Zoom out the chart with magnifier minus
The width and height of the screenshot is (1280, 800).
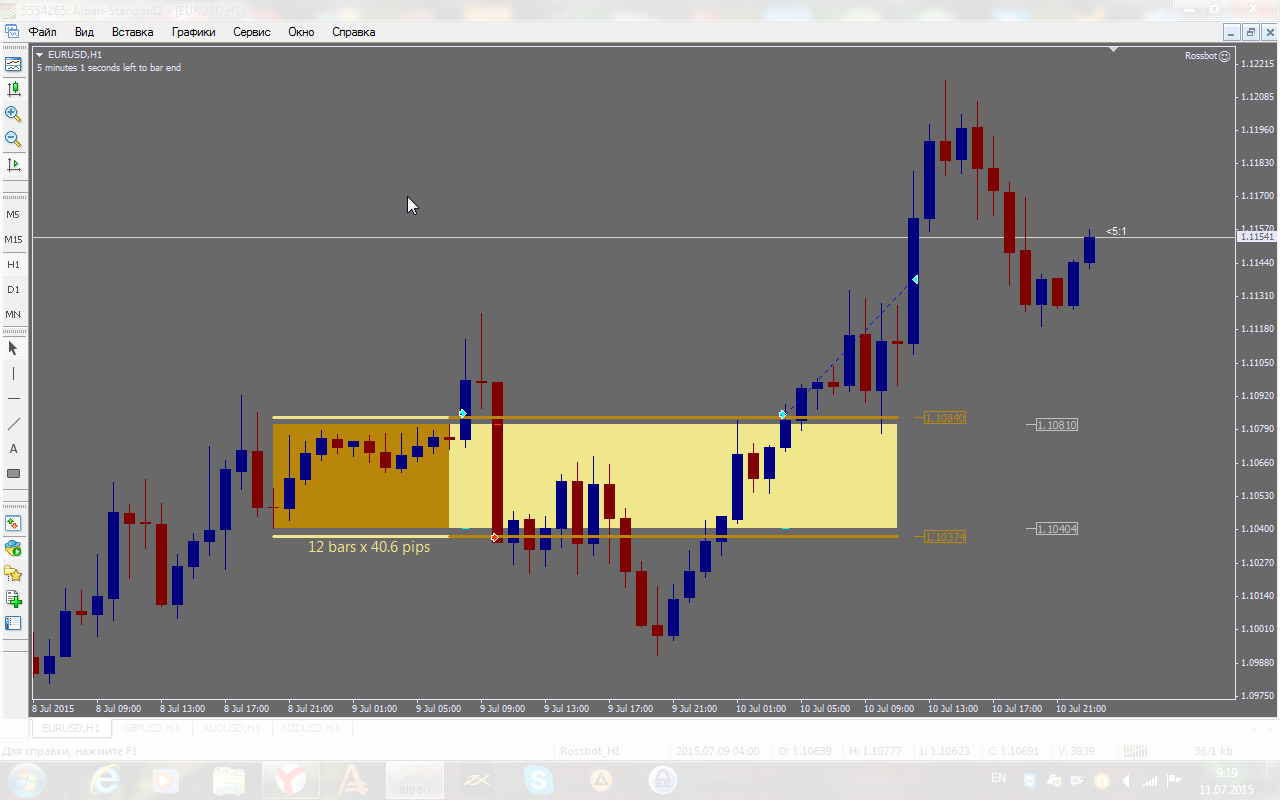13,139
